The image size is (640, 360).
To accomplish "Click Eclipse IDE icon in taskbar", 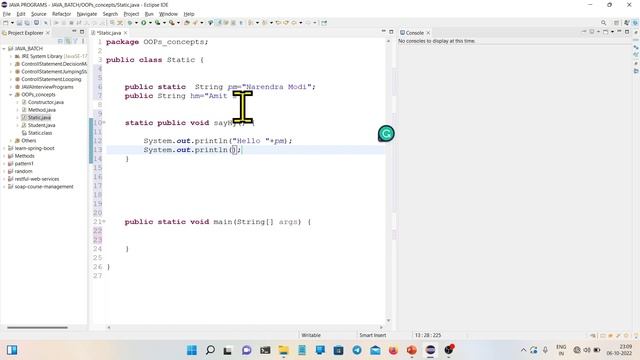I will pos(430,350).
